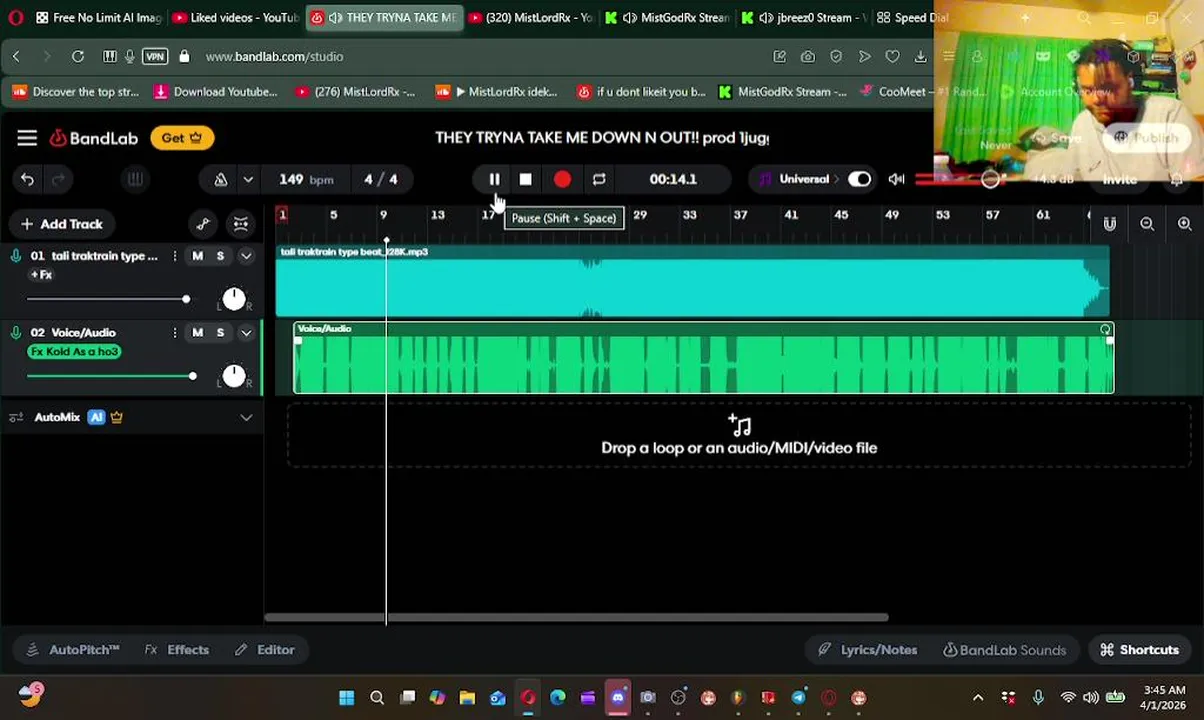Switch to Speed Dial browser tab
Viewport: 1204px width, 720px height.
910,17
